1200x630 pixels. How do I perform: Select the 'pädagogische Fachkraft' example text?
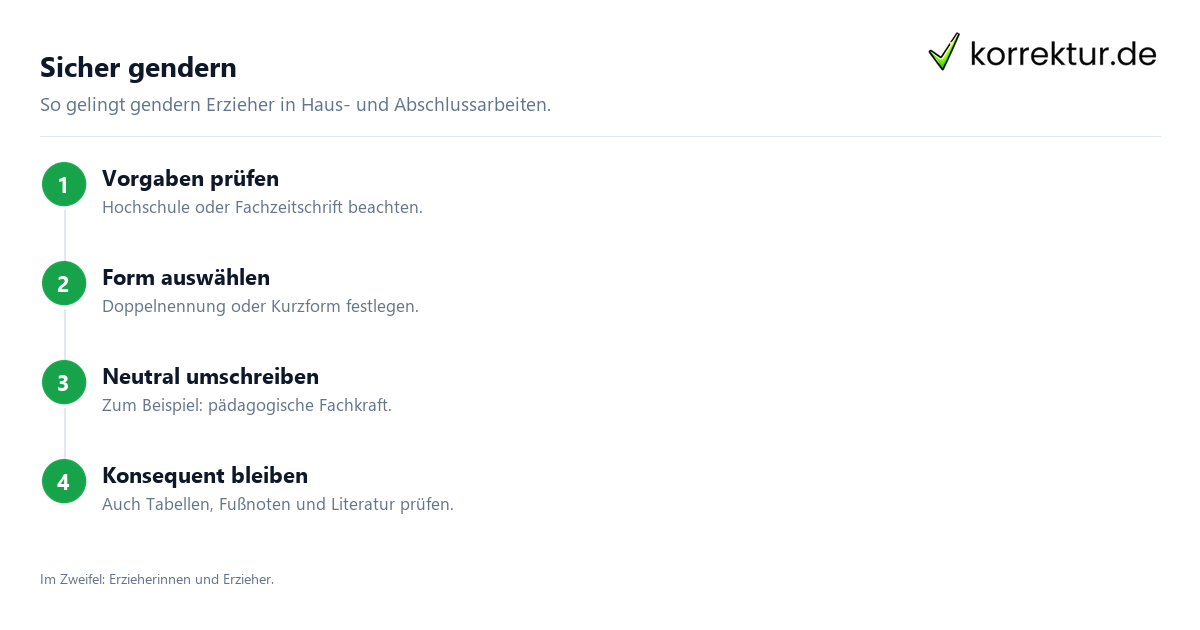[x=299, y=406]
